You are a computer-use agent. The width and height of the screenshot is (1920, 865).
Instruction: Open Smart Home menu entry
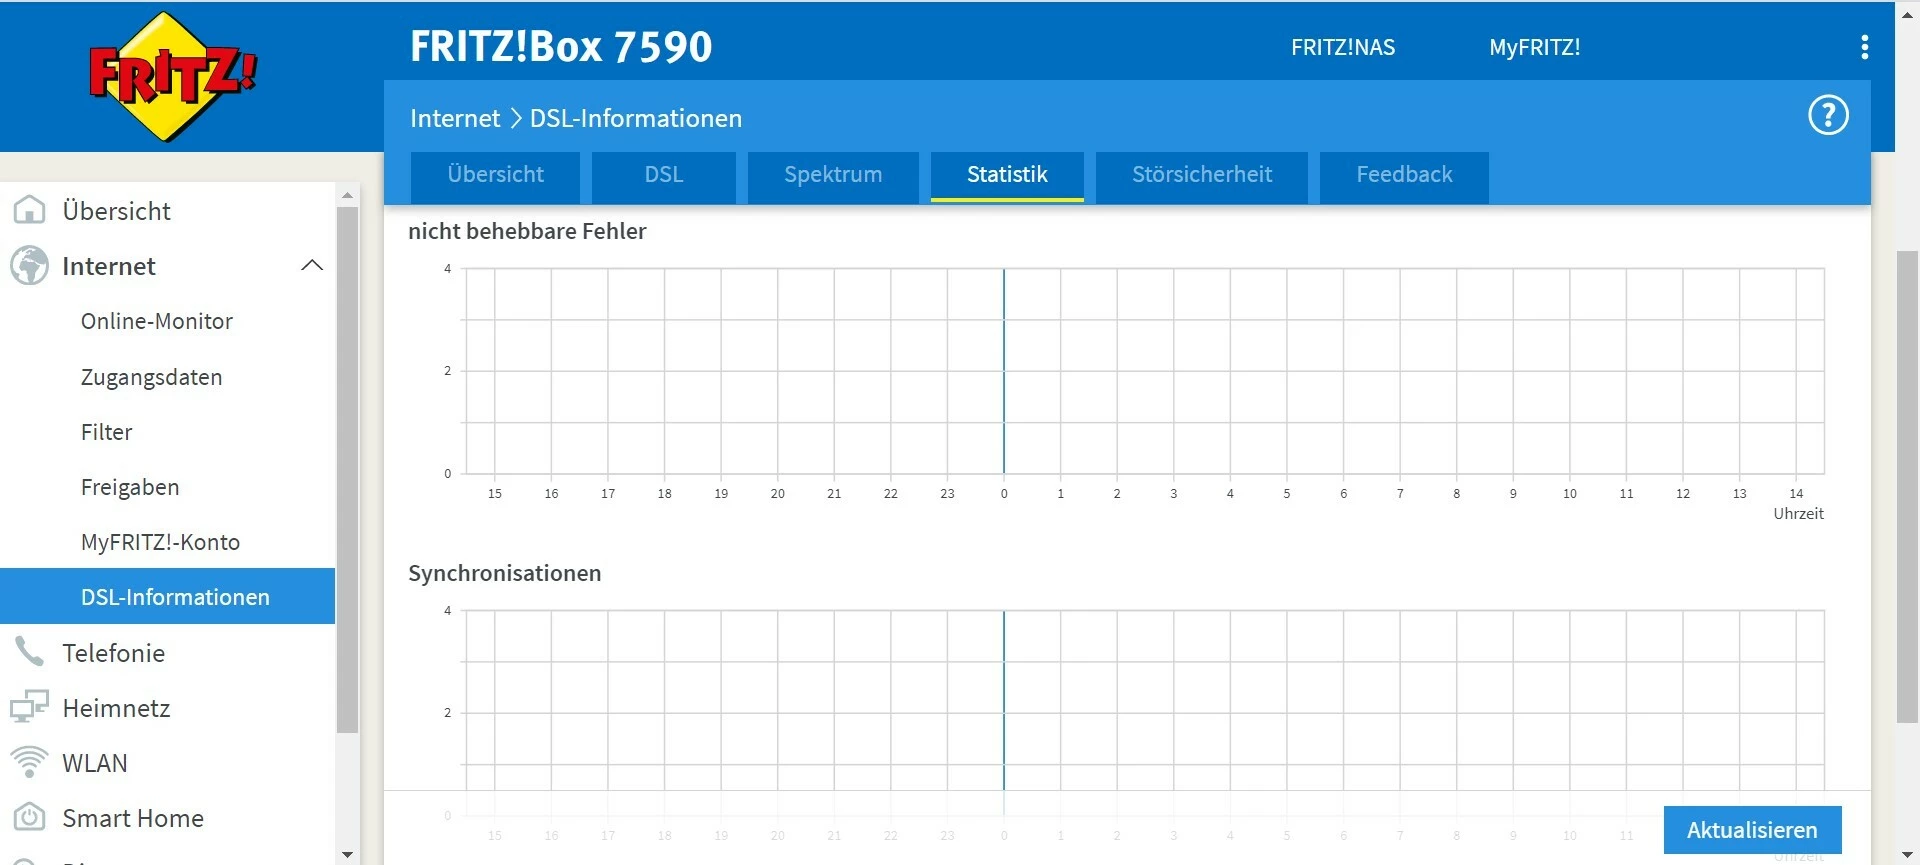coord(133,817)
